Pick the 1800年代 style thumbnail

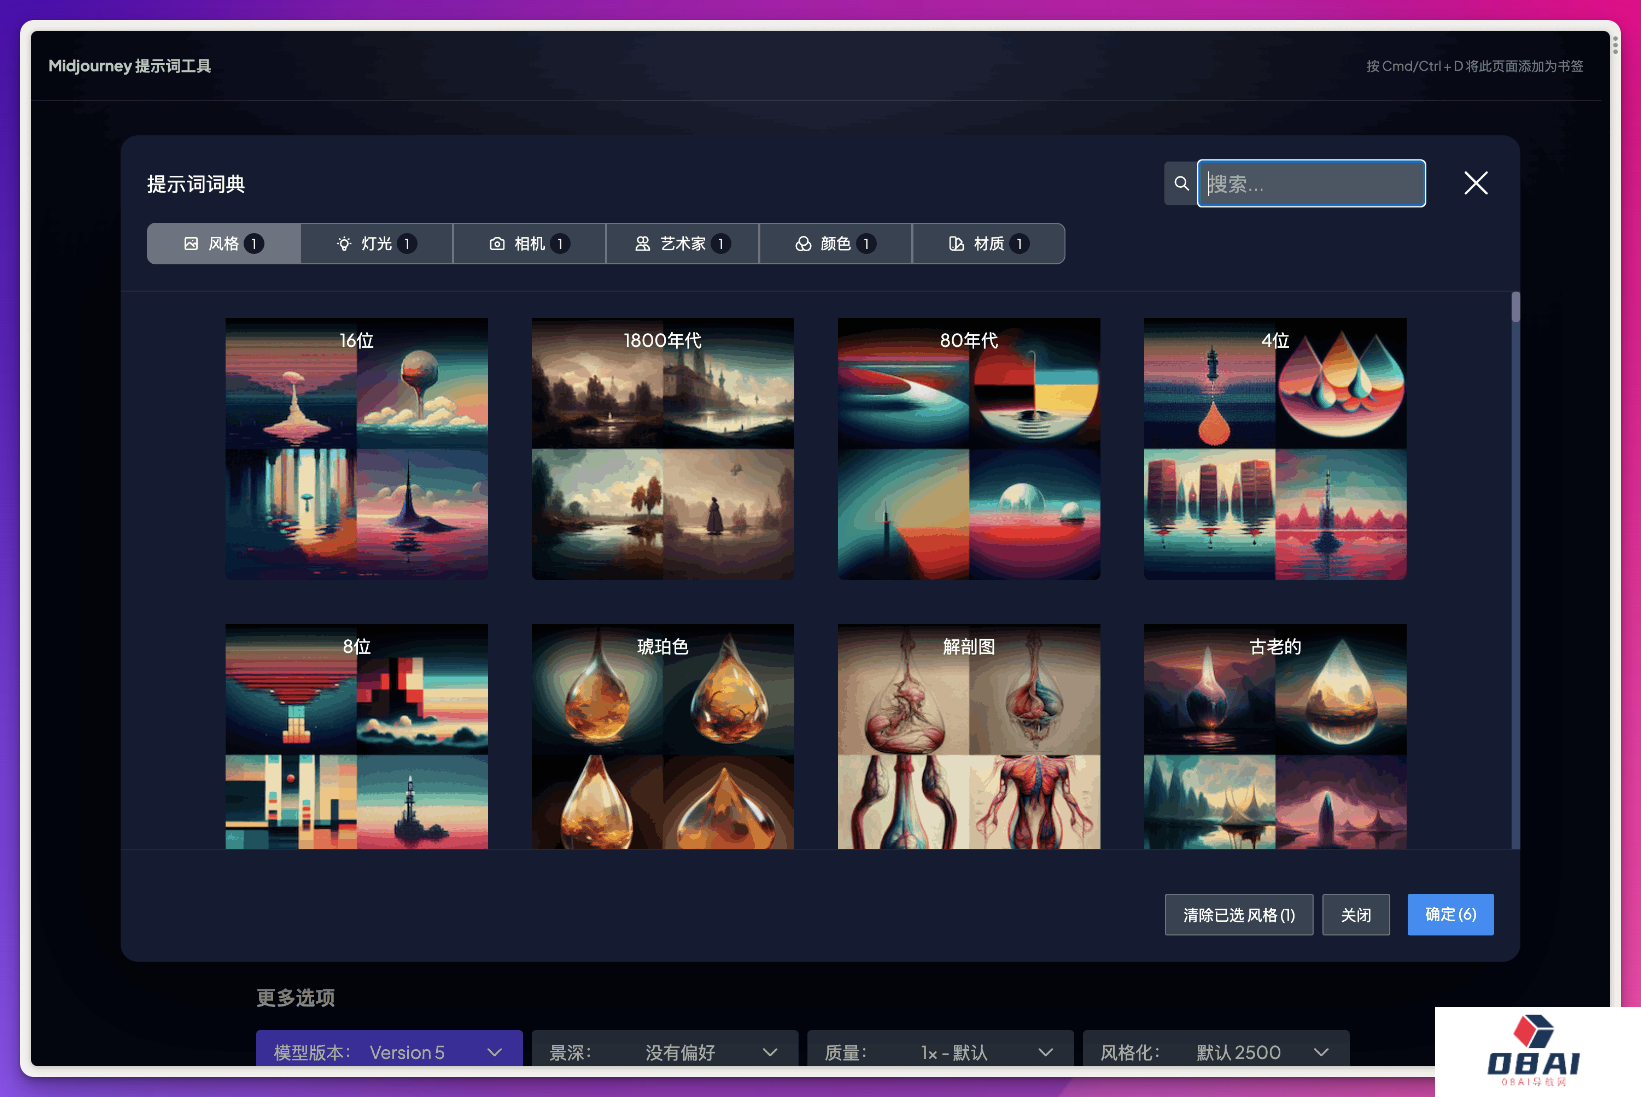tap(663, 449)
